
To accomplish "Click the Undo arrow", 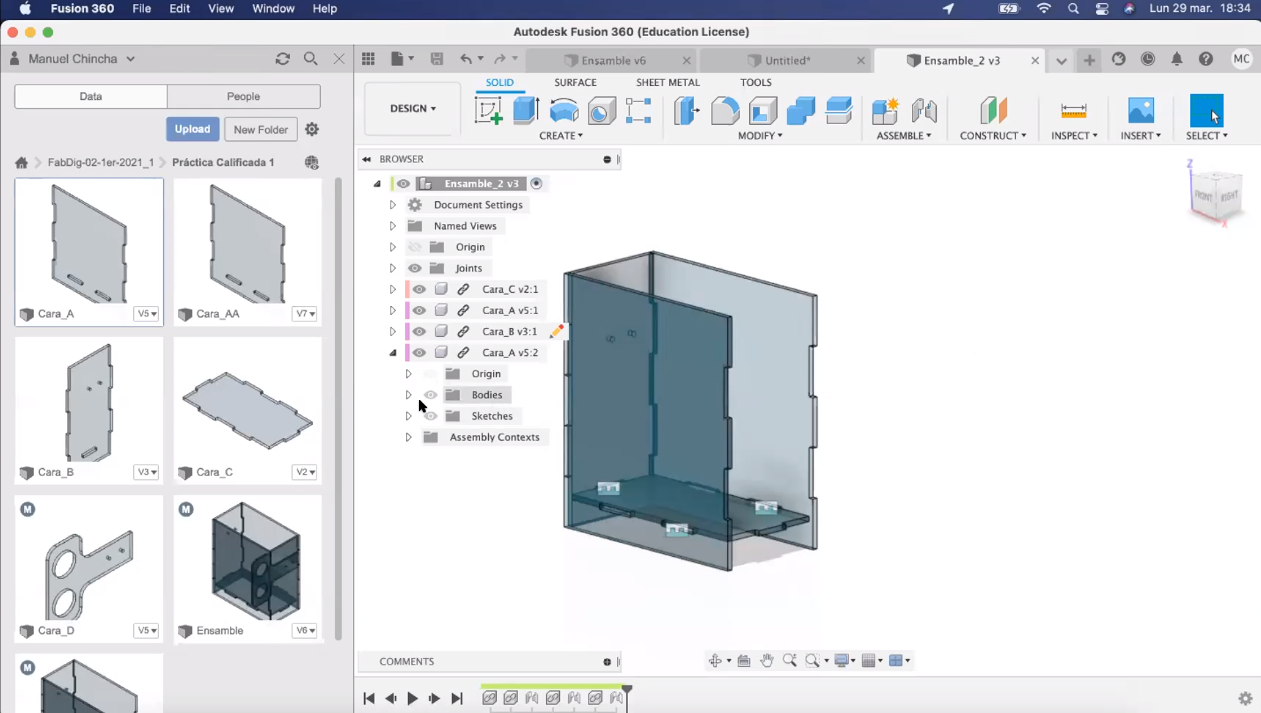I will tap(466, 60).
